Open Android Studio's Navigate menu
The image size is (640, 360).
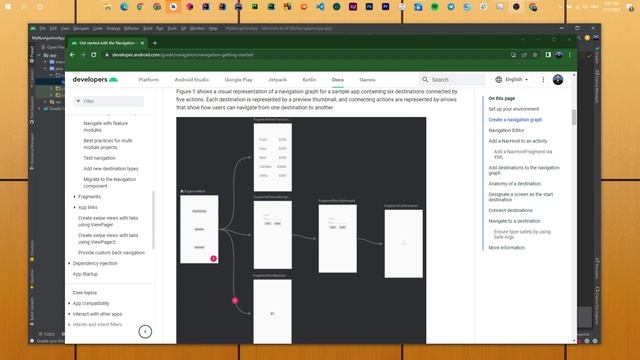pos(81,29)
